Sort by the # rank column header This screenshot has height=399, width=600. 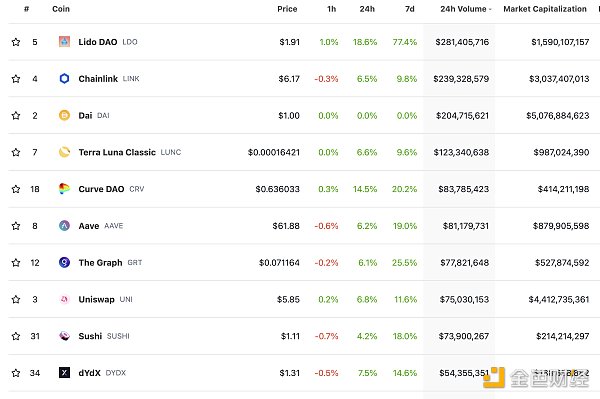click(x=26, y=9)
